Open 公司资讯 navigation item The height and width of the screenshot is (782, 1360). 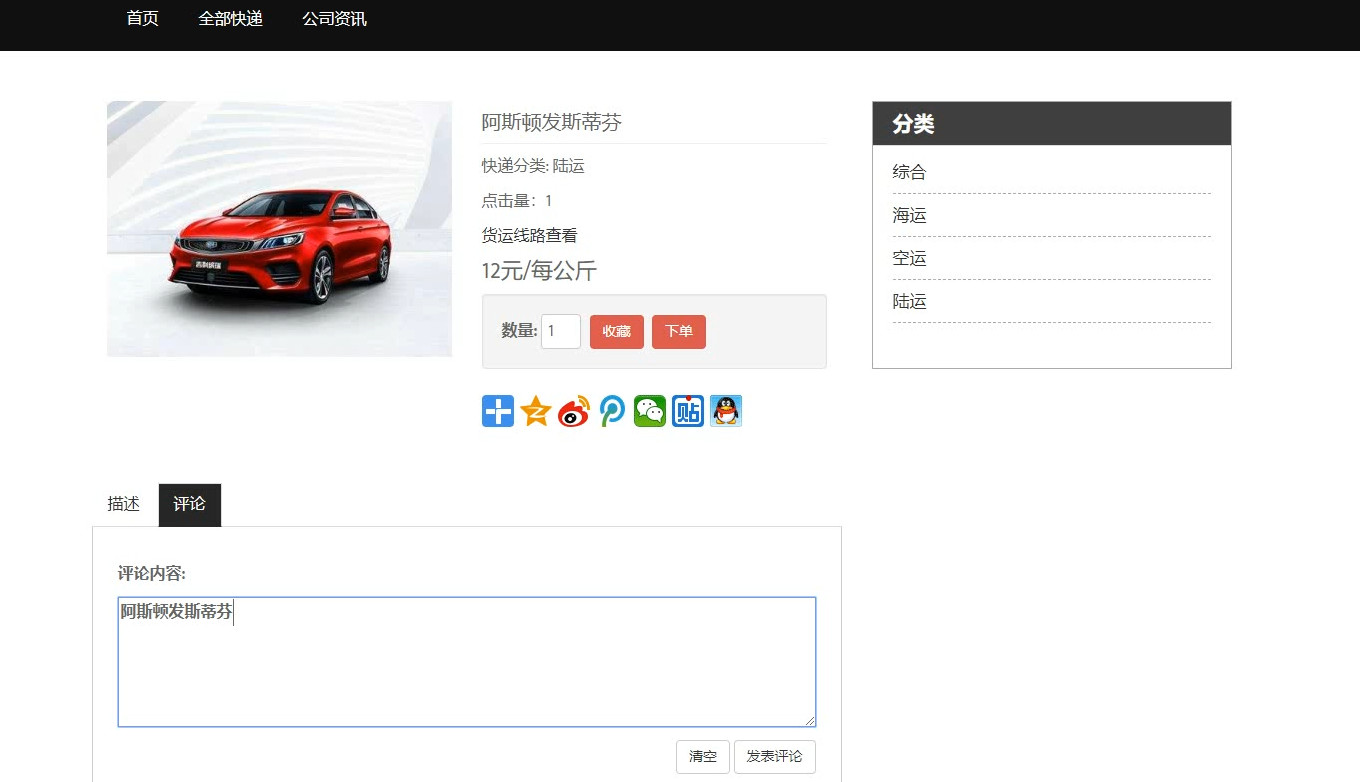pyautogui.click(x=334, y=18)
